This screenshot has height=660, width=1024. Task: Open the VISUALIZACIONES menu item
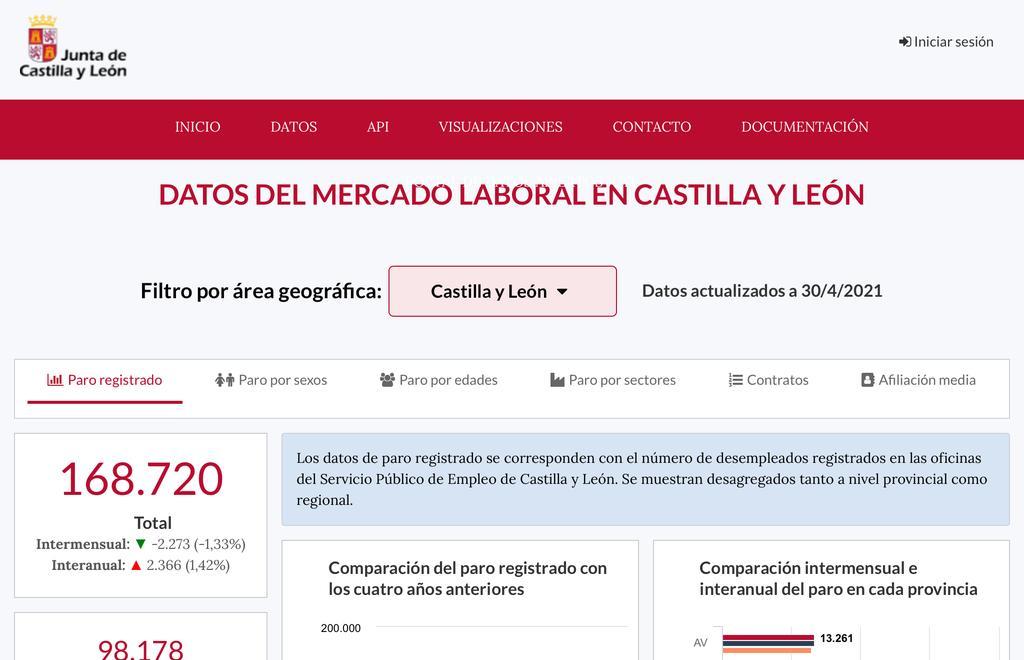coord(500,127)
